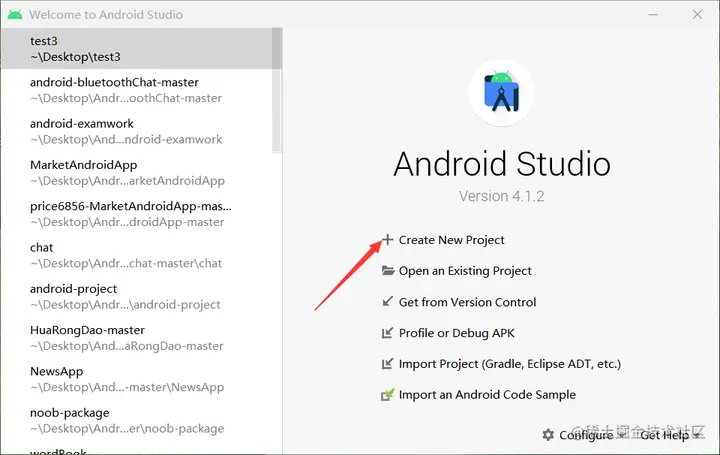Minimize the Welcome to Android Studio window
The height and width of the screenshot is (455, 720).
pyautogui.click(x=653, y=15)
